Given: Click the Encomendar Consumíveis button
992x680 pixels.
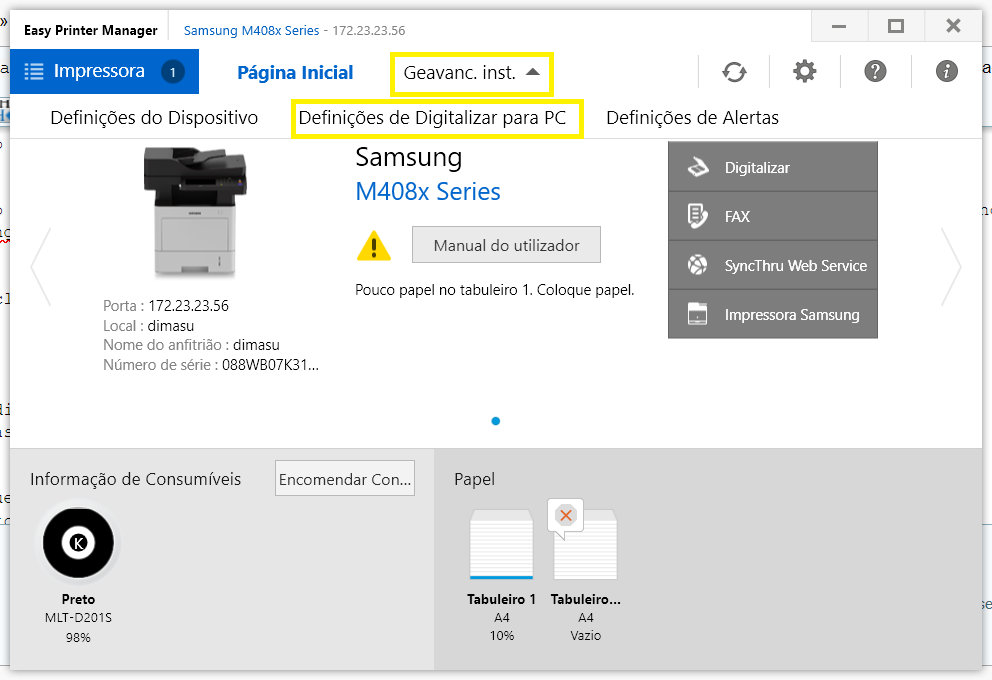Looking at the screenshot, I should [345, 480].
